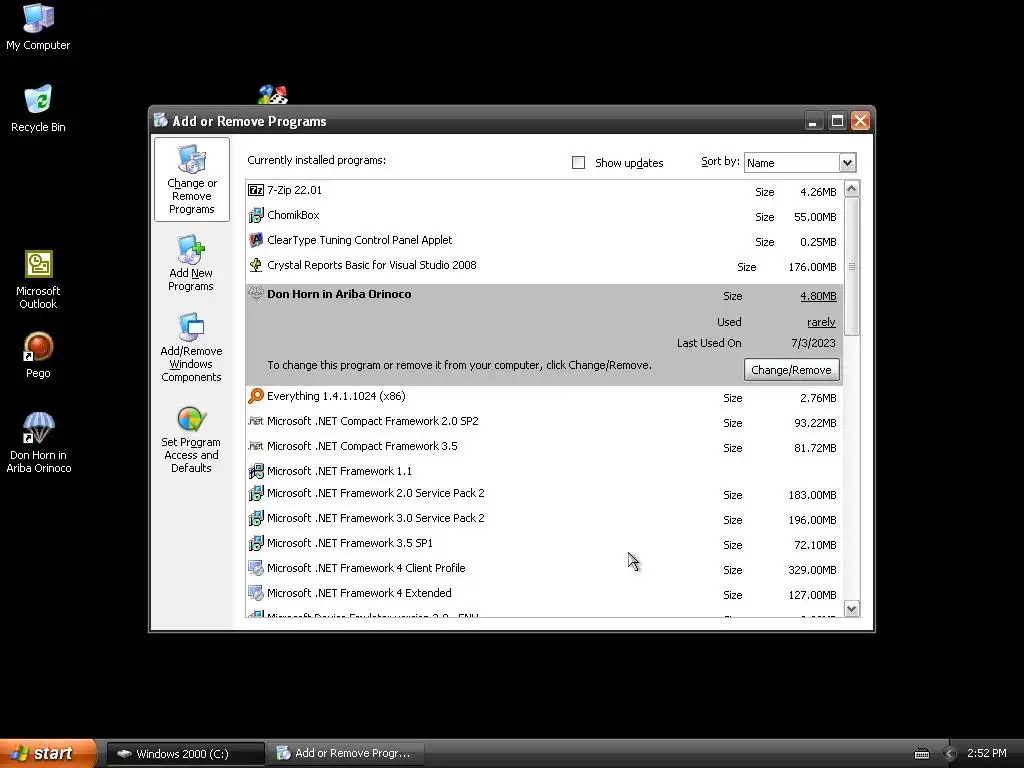Select 7-Zip 22.01 in the list
The height and width of the screenshot is (768, 1024).
point(545,191)
